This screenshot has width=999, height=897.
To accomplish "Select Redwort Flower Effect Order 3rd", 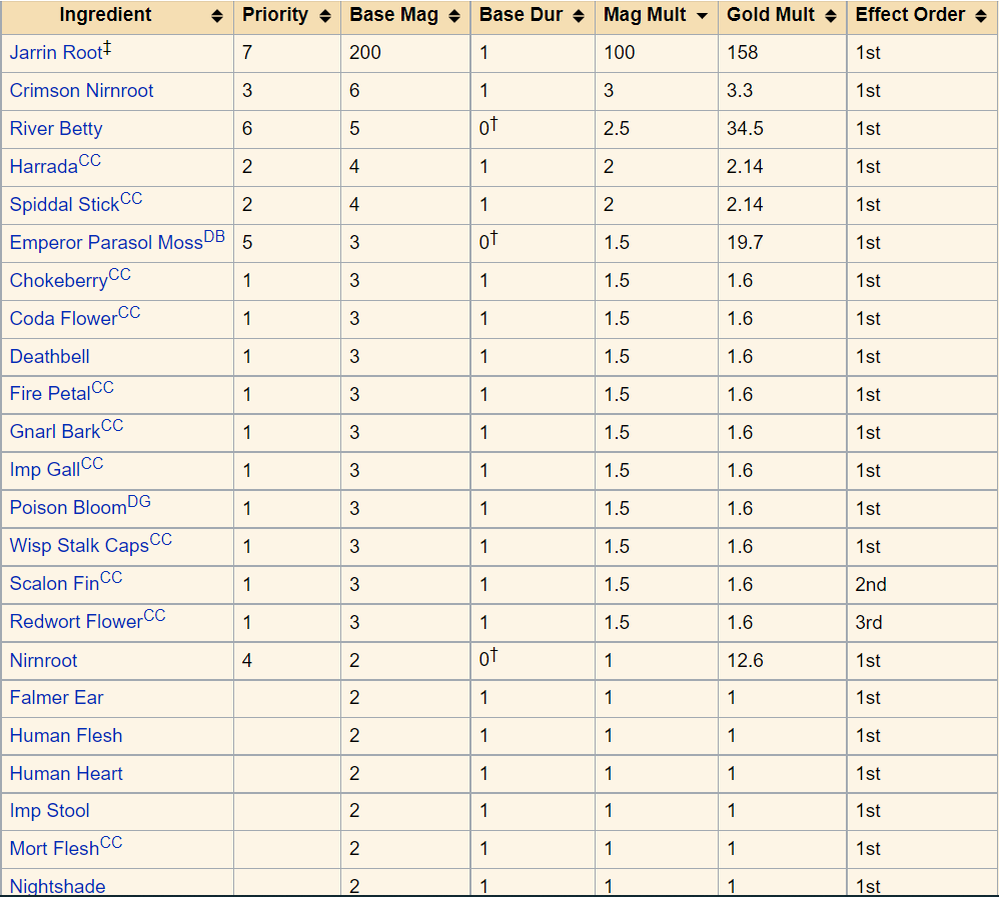I will (868, 622).
